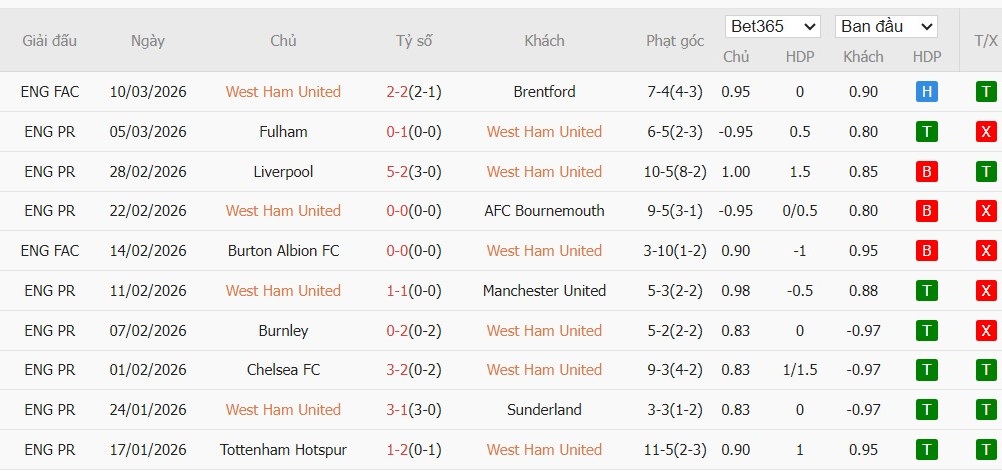Click green T HDP badge in Chelsea FC row

click(926, 370)
